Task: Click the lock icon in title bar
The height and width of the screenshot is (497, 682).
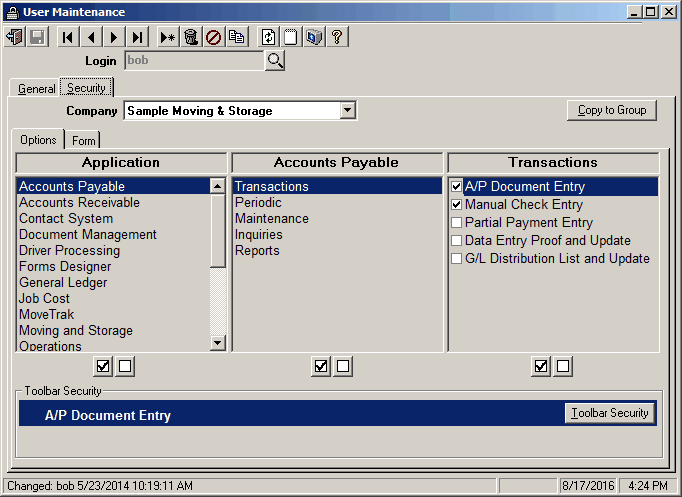Action: tap(13, 12)
